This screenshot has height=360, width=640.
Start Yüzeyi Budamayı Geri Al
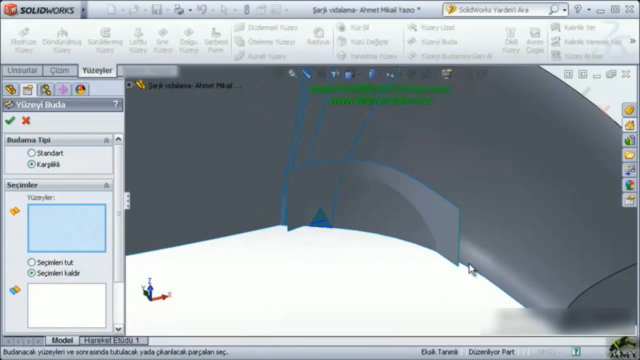coord(450,56)
